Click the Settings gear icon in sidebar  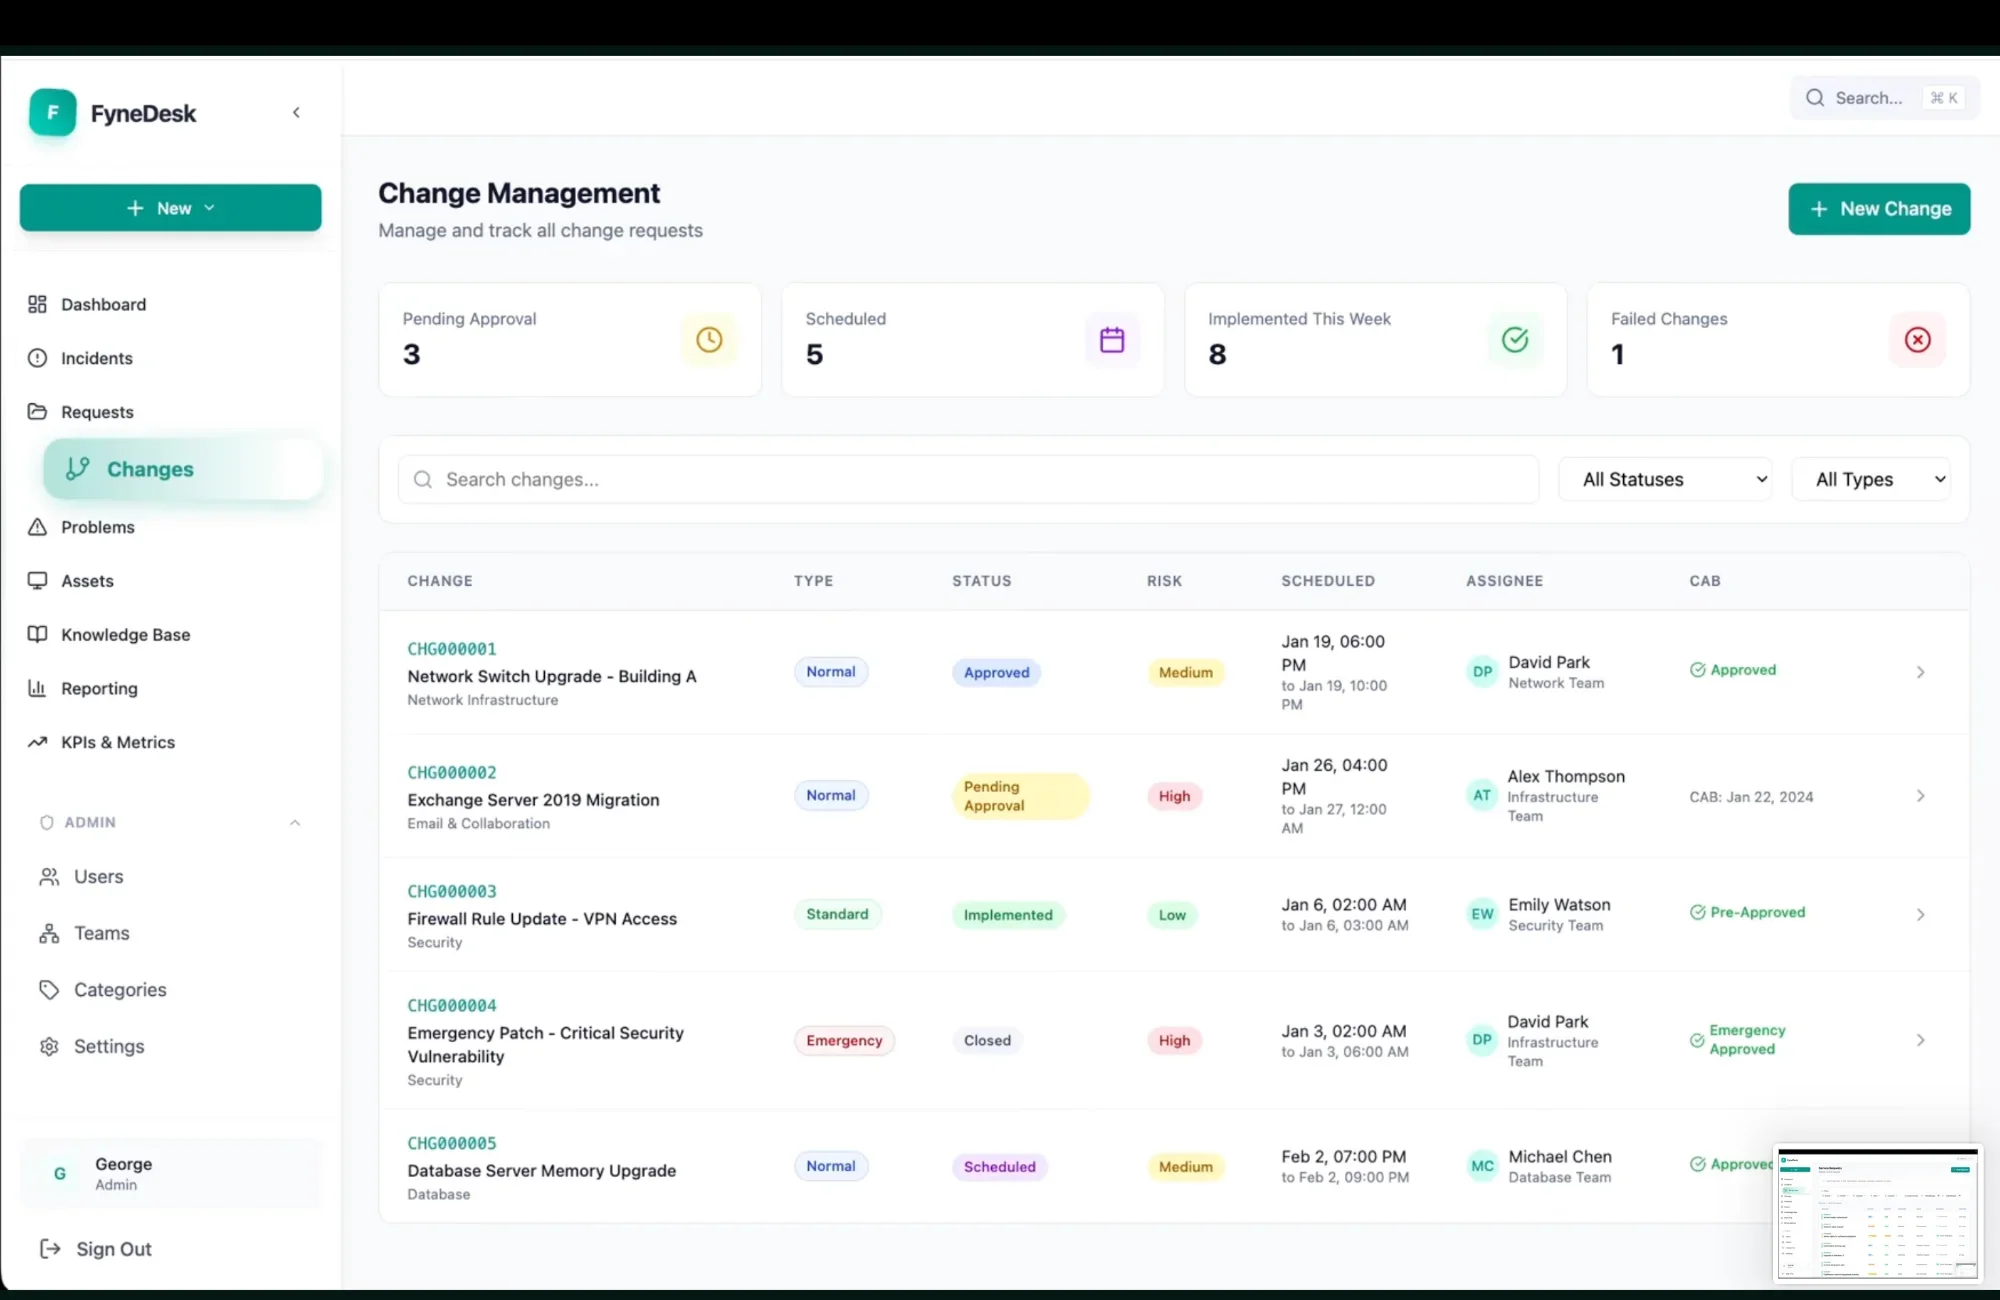(x=49, y=1046)
